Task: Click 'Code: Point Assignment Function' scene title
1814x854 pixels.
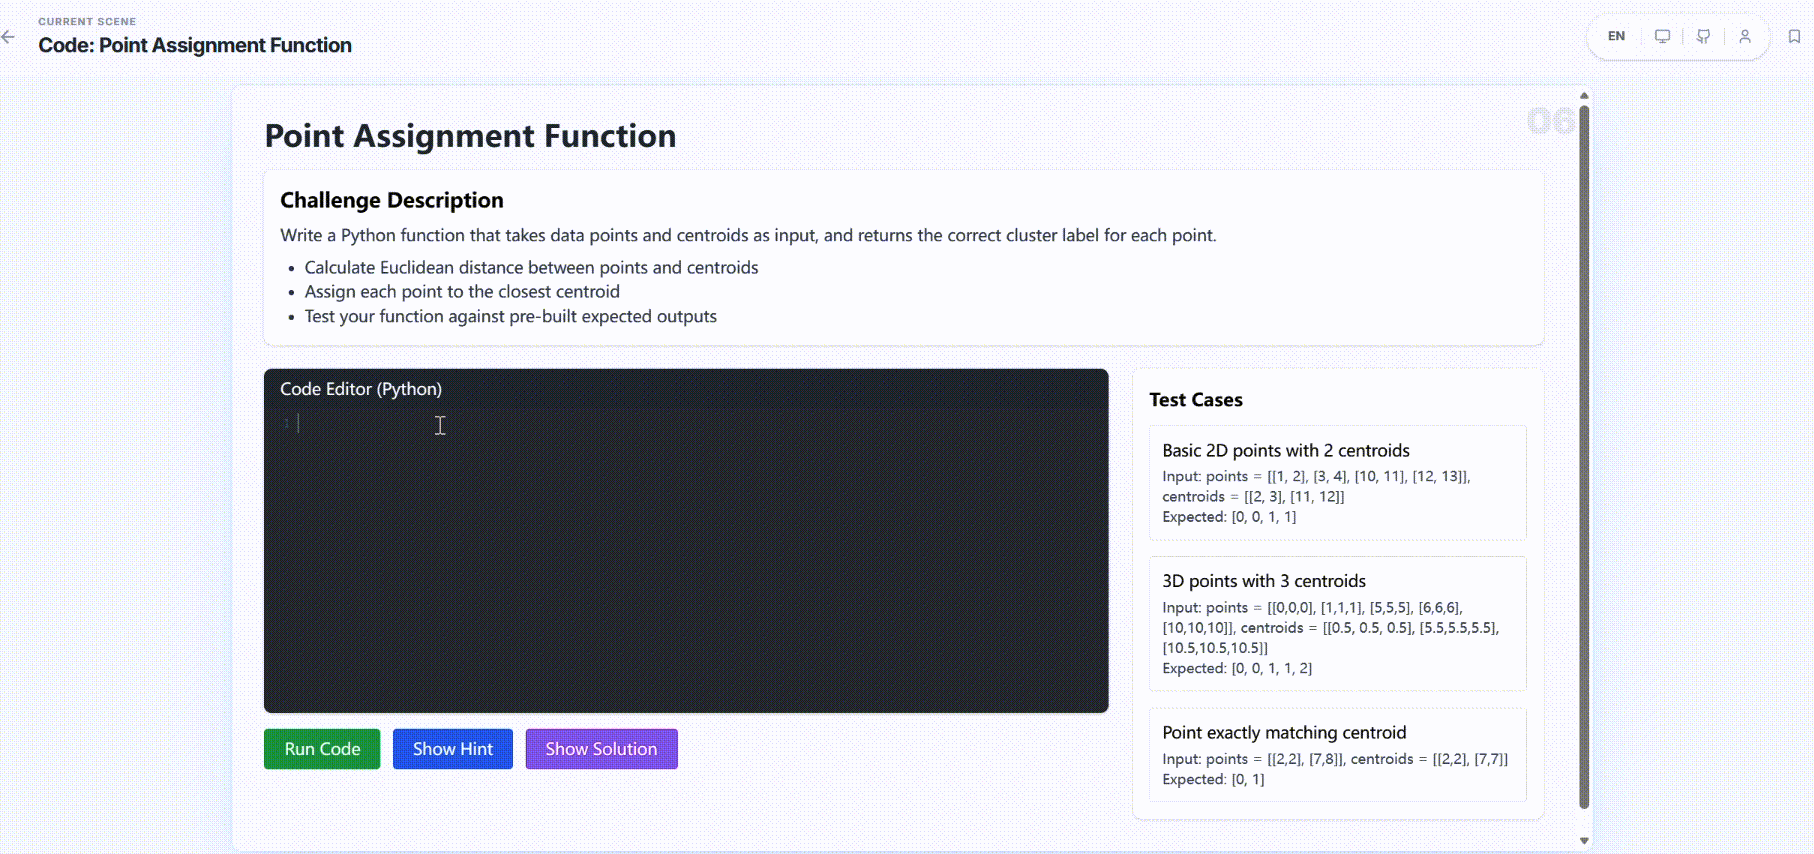Action: coord(195,45)
